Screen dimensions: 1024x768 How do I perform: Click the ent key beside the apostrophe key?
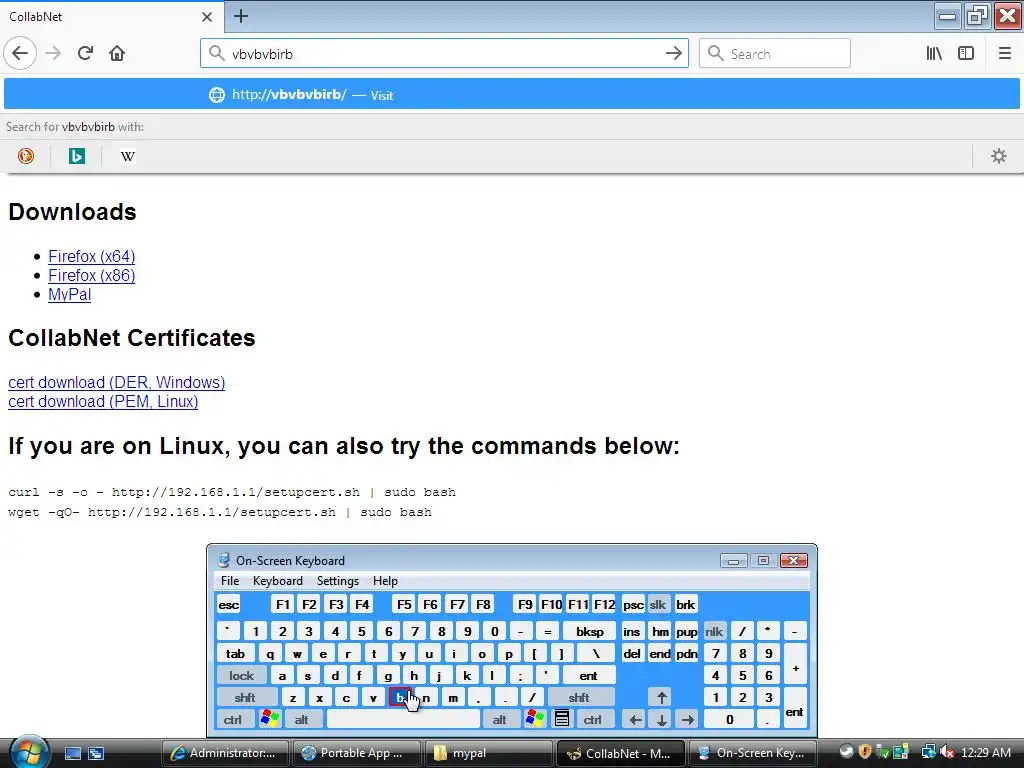588,676
